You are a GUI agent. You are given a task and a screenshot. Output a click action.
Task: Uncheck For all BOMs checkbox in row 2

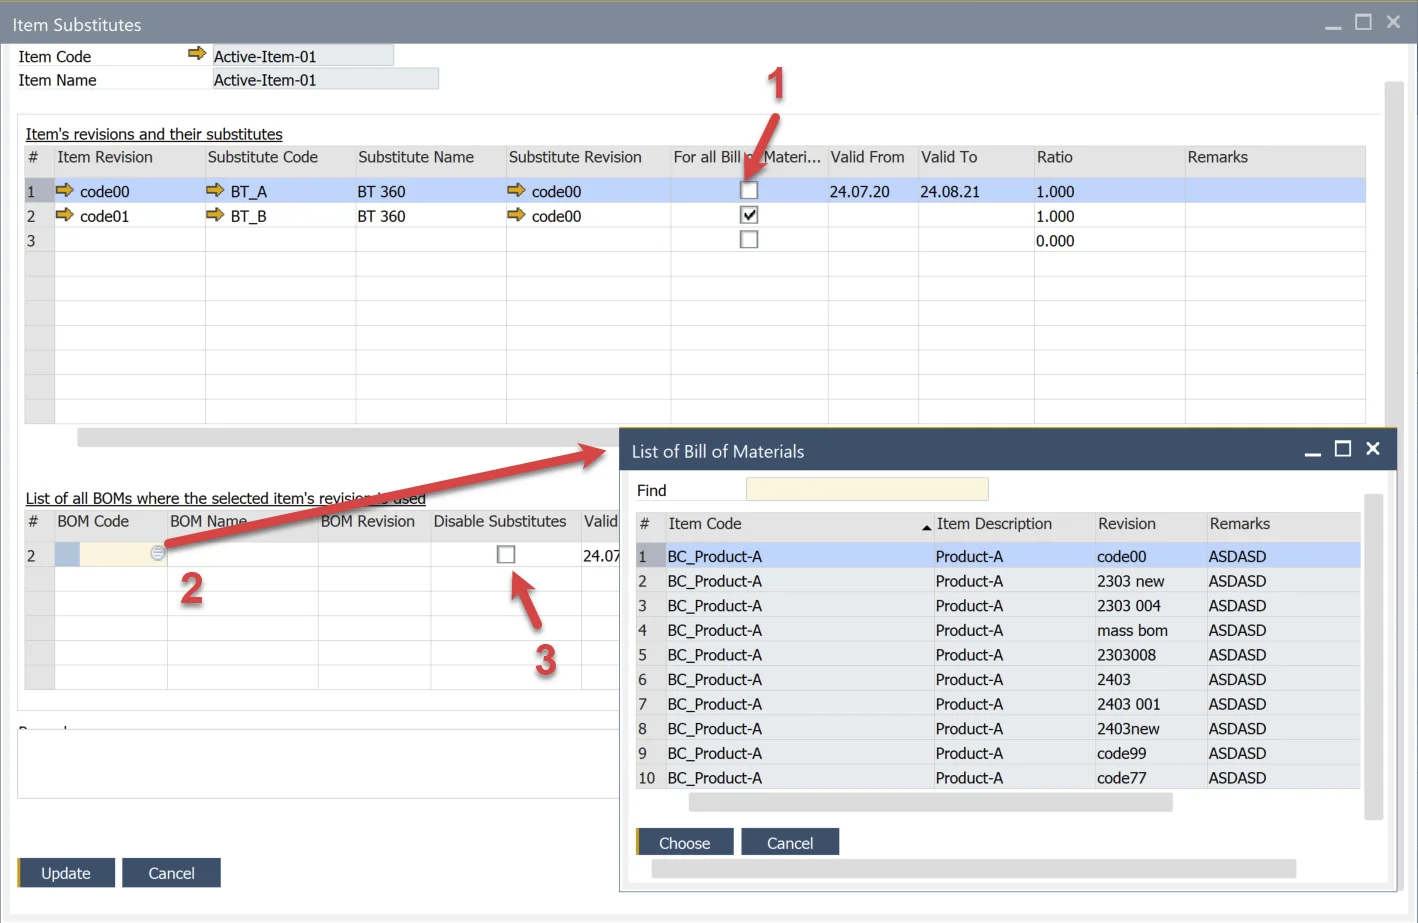[x=749, y=215]
